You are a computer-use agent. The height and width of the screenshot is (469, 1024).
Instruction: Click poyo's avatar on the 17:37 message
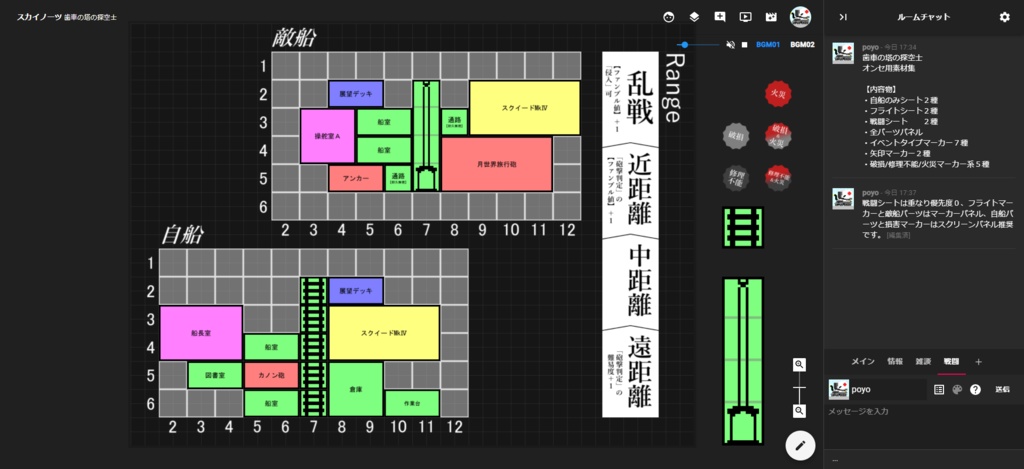(842, 198)
